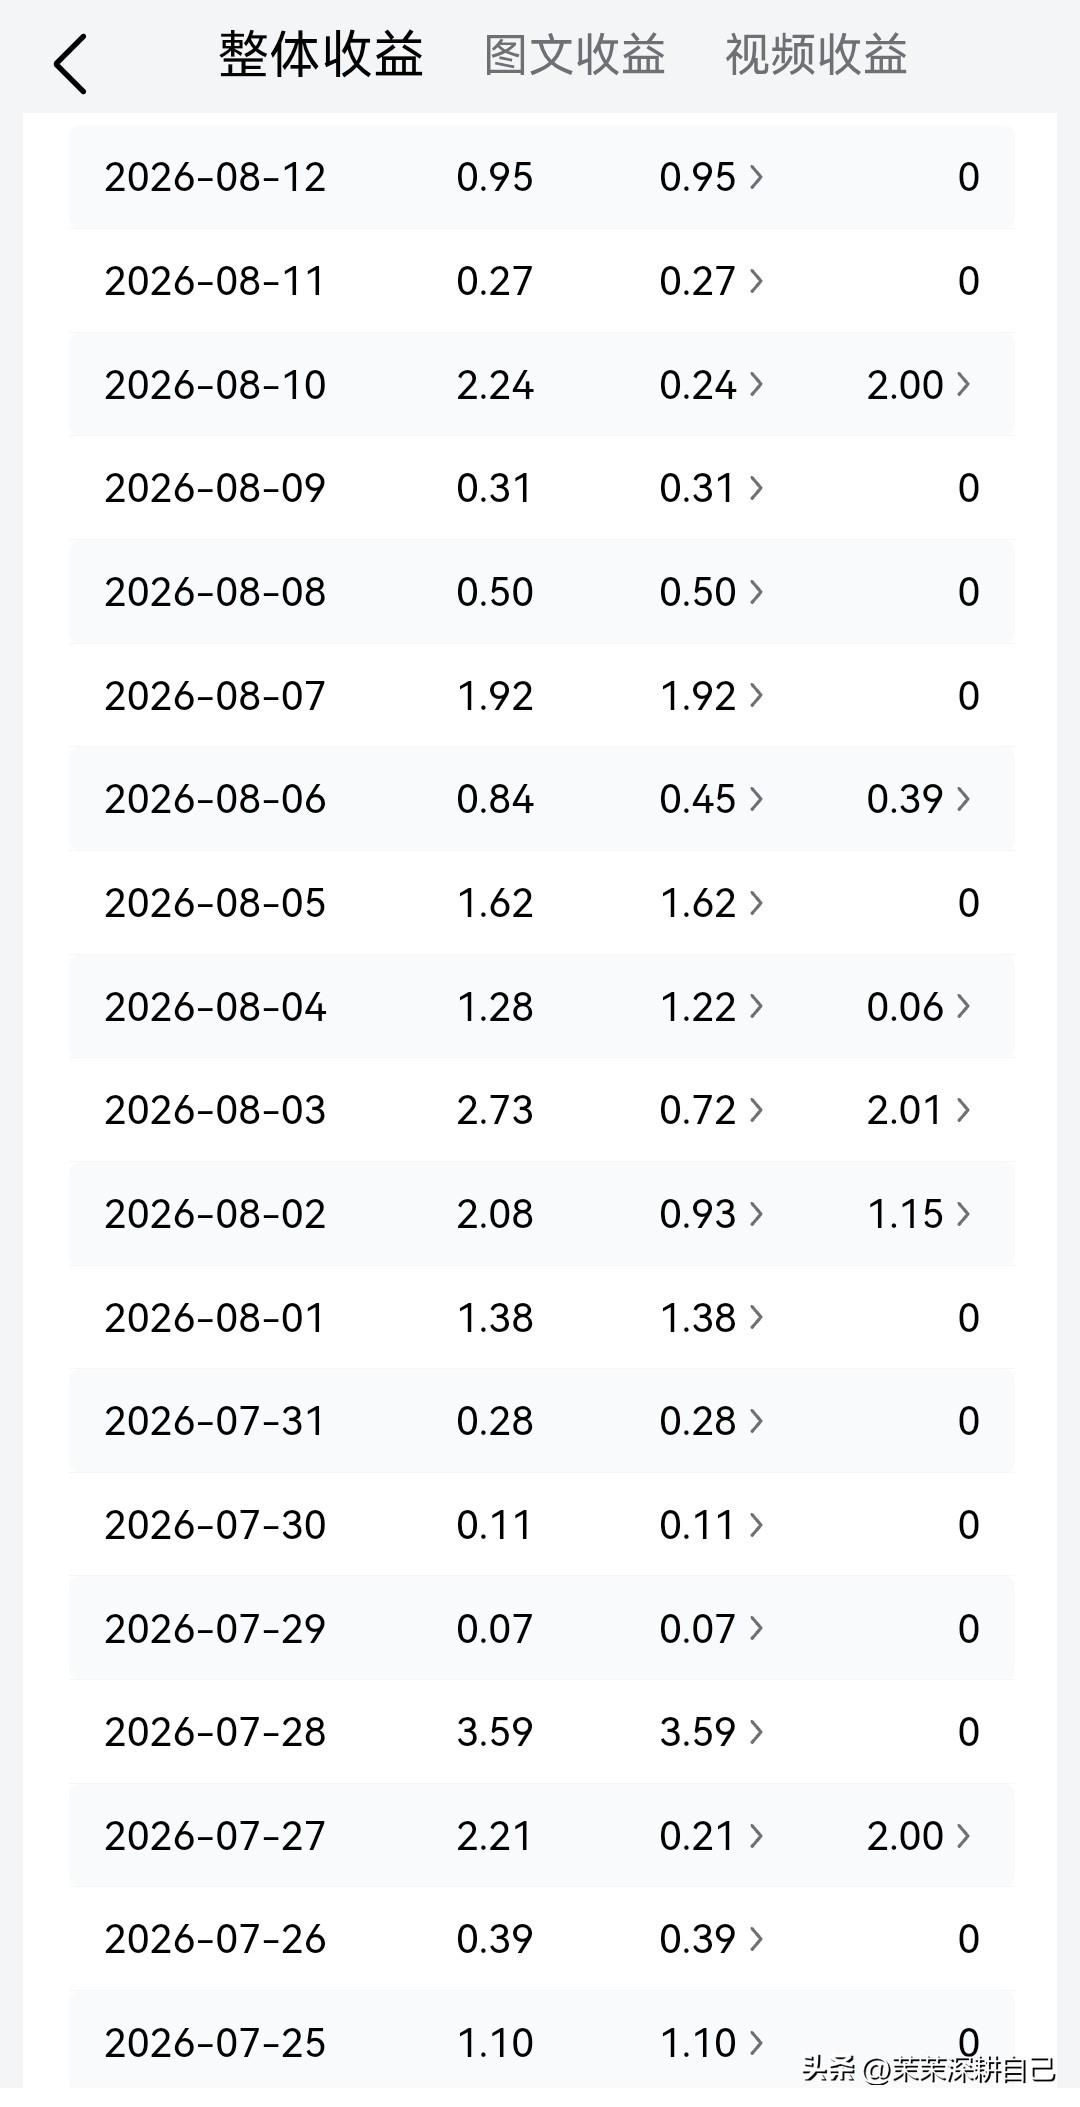The image size is (1080, 2107).
Task: Open 2026-08-05 article income 1.62 details
Action: click(711, 903)
